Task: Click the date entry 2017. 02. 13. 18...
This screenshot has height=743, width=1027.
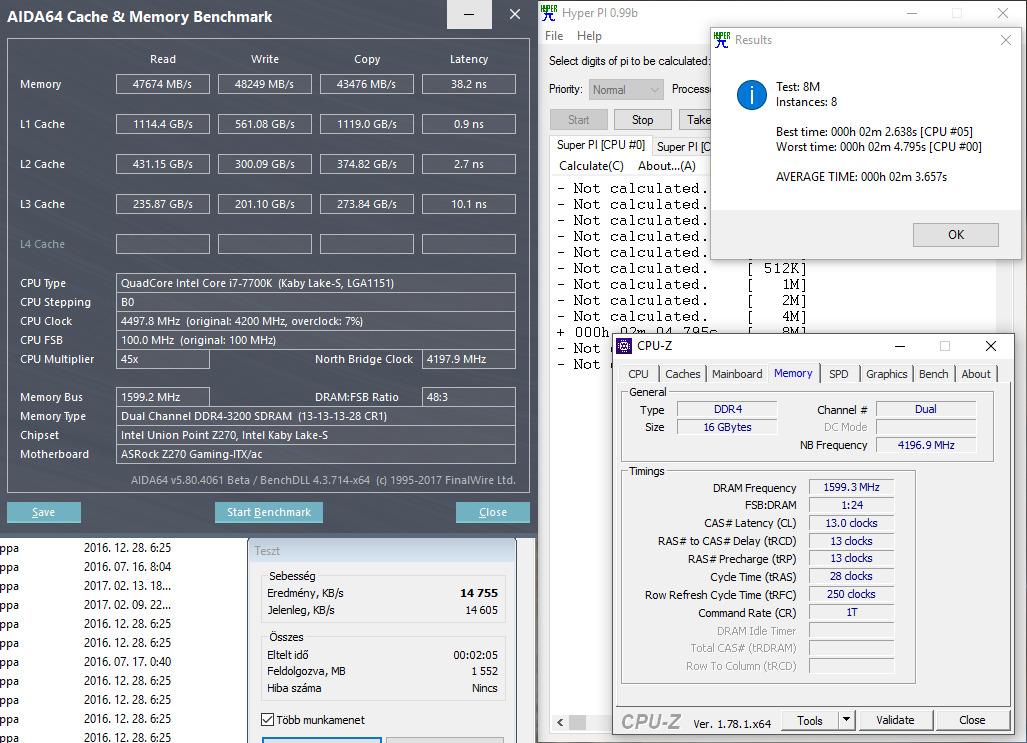Action: click(x=127, y=586)
